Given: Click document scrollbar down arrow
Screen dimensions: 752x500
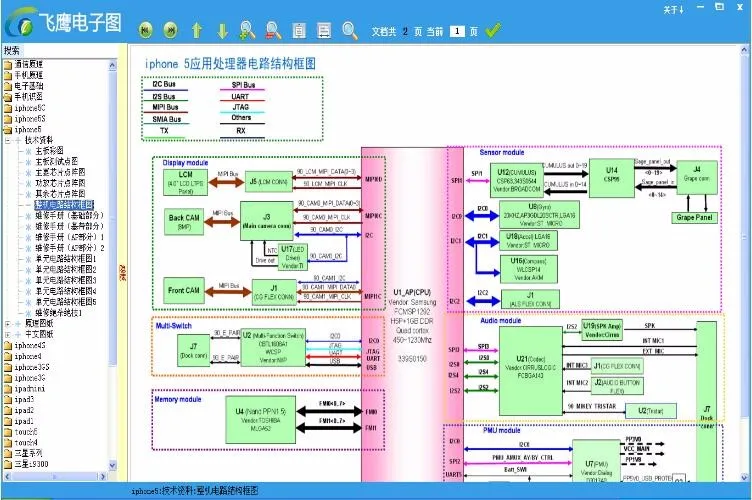Looking at the screenshot, I should (744, 477).
